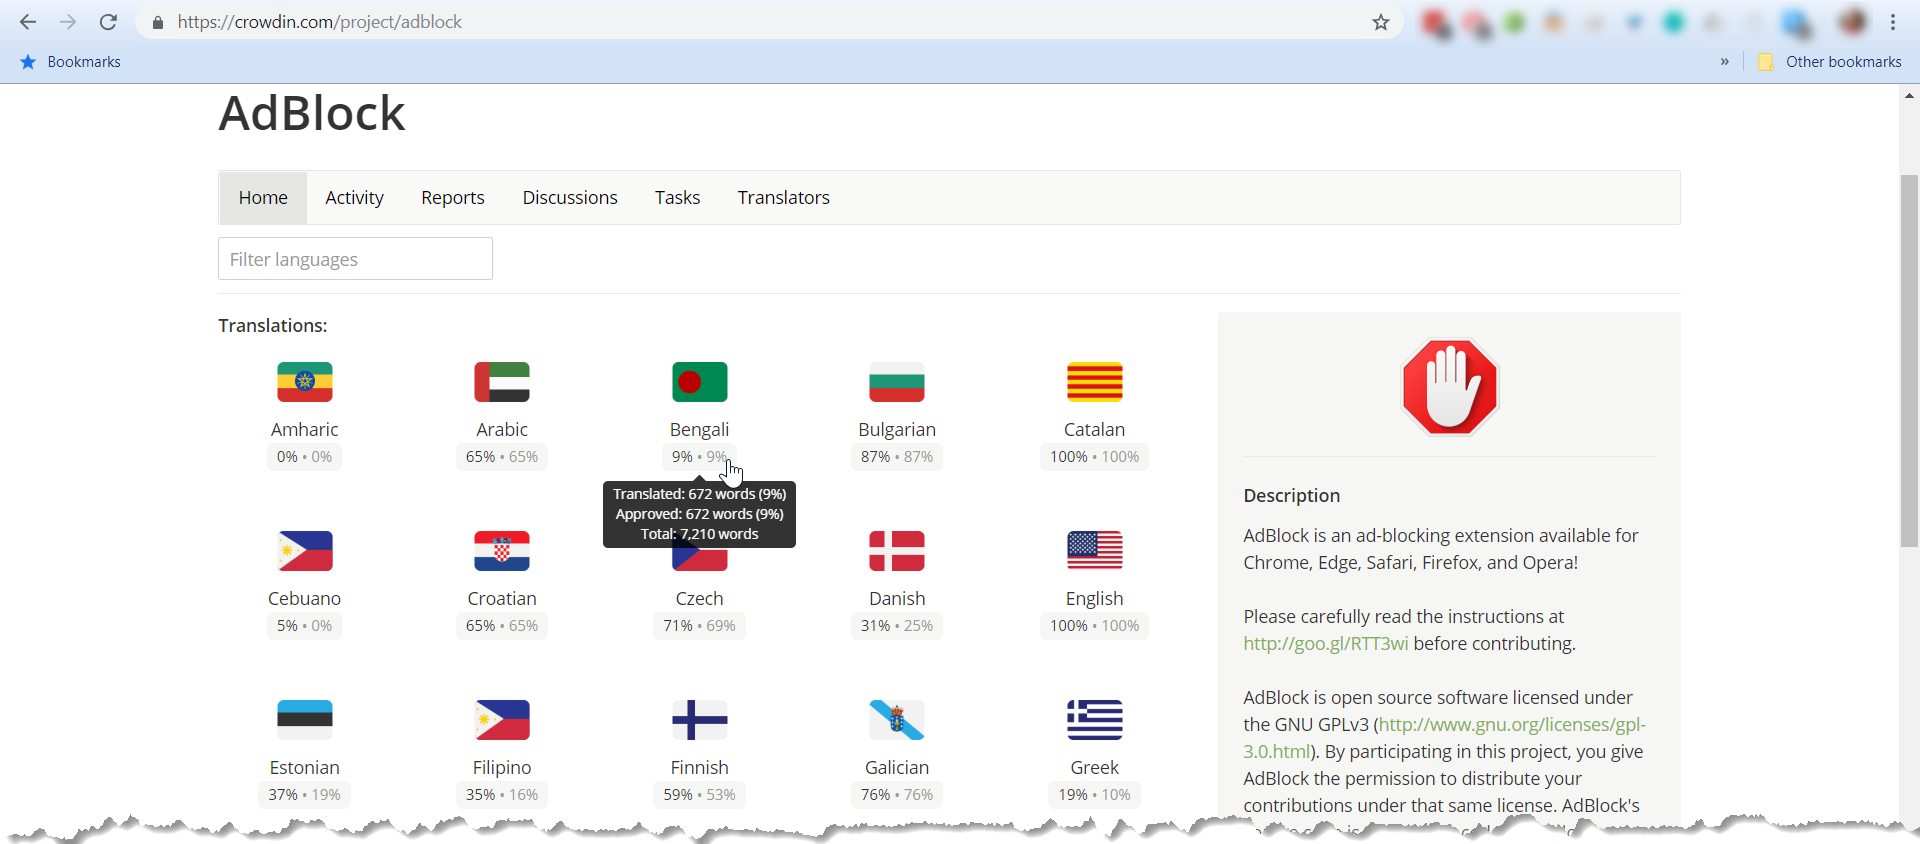Go to the Tasks tab
This screenshot has width=1920, height=844.
pyautogui.click(x=677, y=198)
